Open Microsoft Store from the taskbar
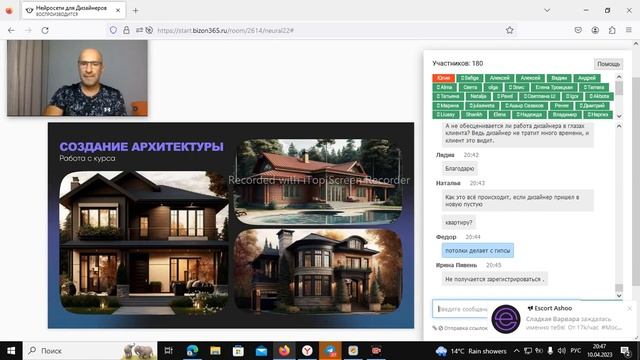Viewport: 640px width, 360px height. pyautogui.click(x=238, y=351)
